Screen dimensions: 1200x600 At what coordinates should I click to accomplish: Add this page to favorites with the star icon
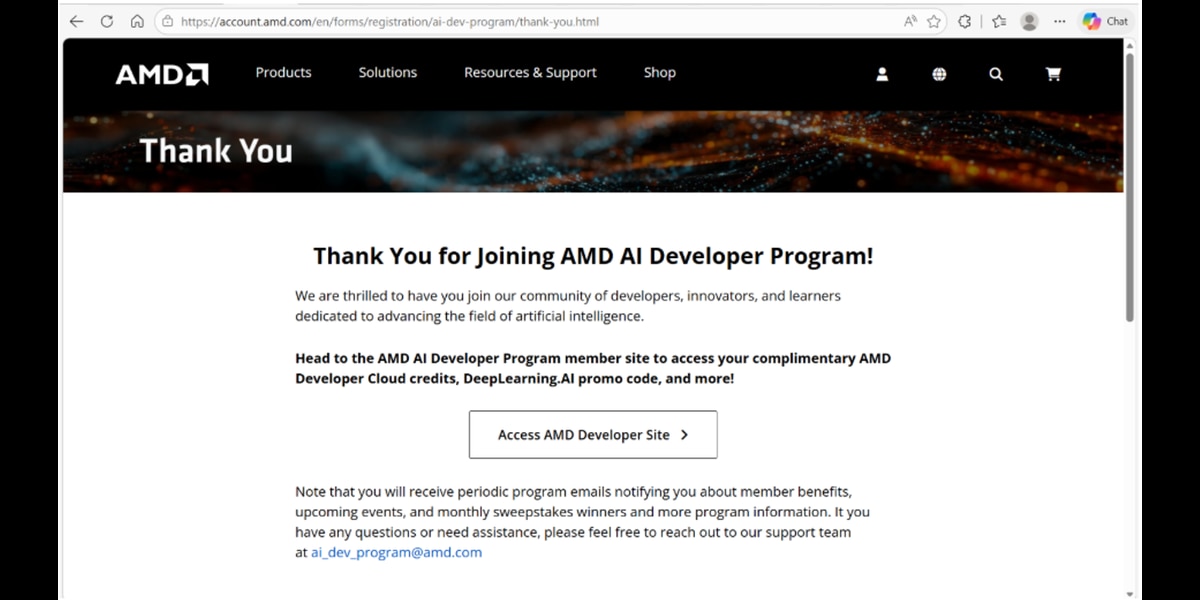[934, 21]
